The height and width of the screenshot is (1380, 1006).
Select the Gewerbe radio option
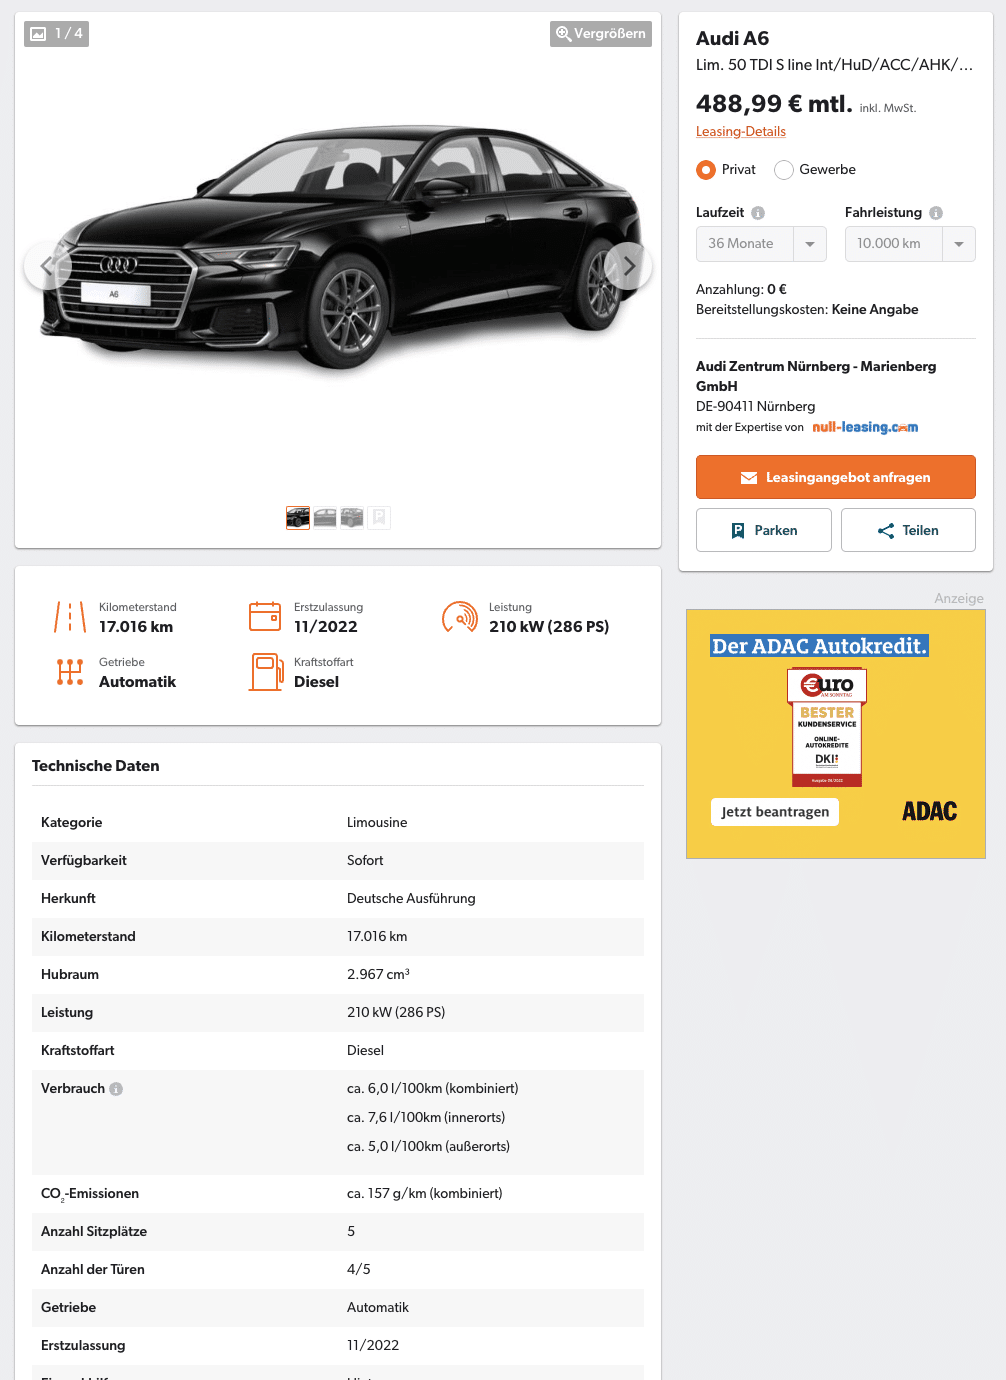784,170
